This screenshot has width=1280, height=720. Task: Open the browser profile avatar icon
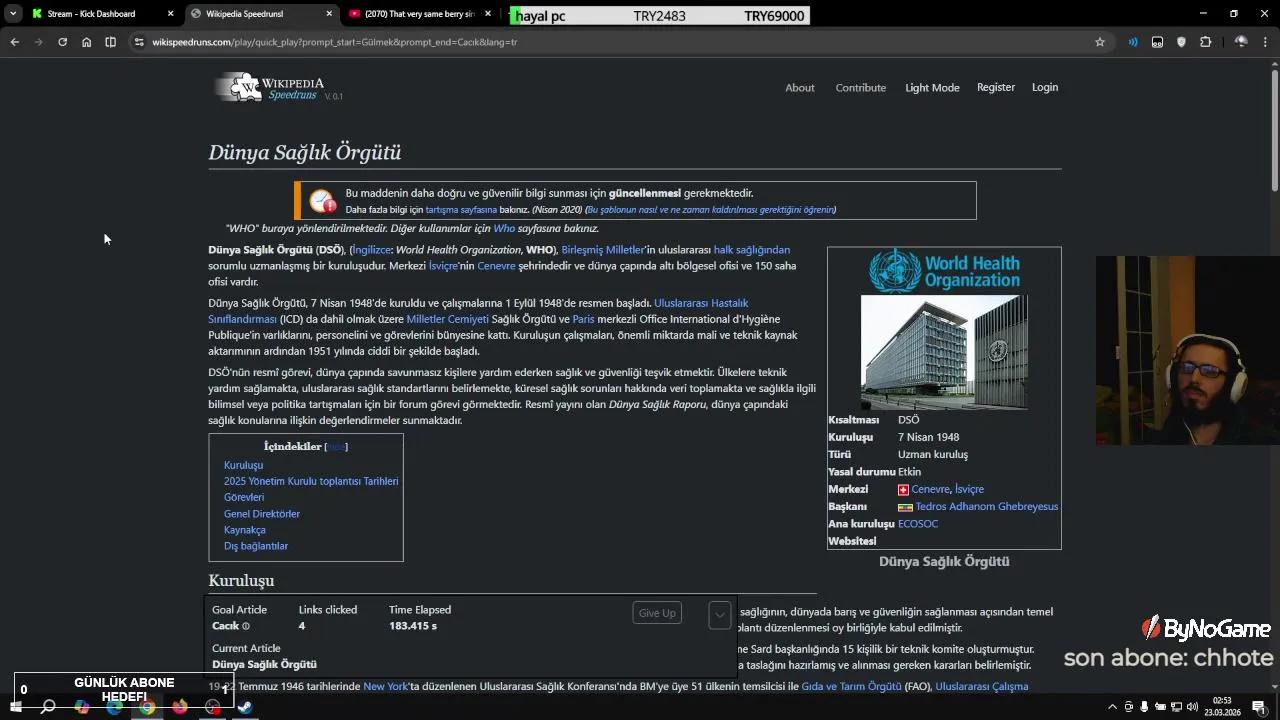pos(1241,42)
